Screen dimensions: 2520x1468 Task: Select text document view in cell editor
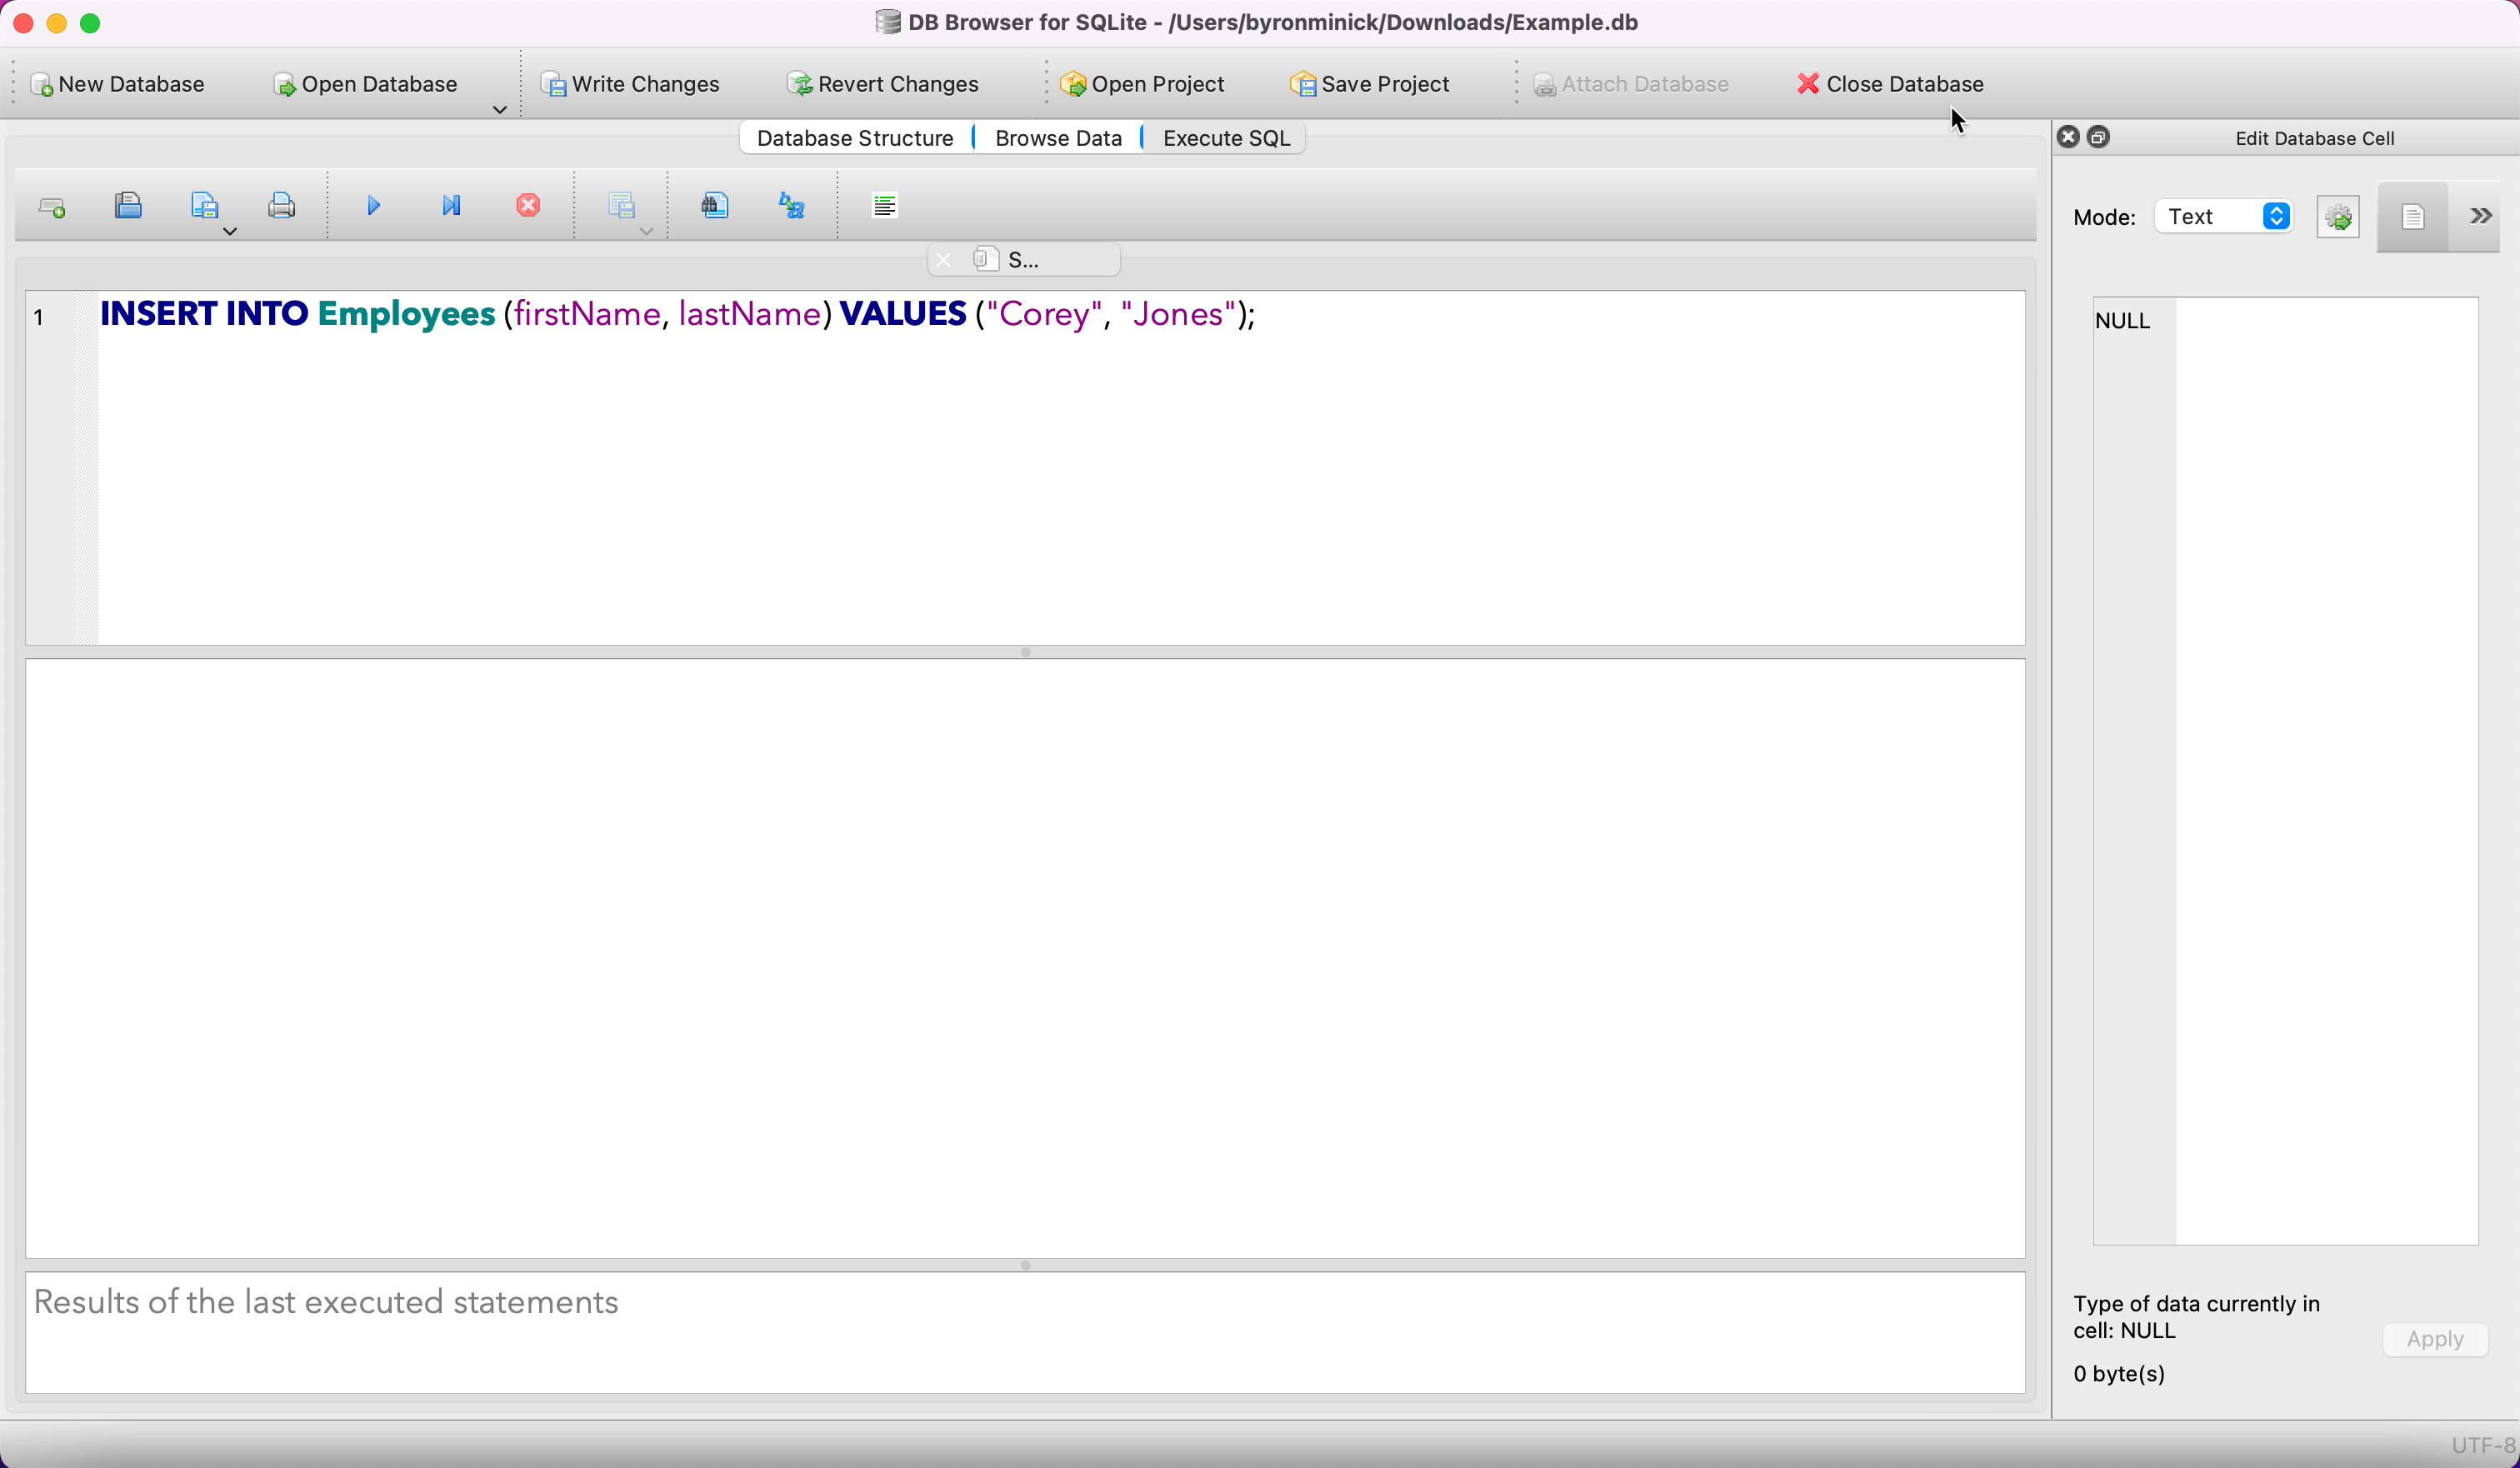click(x=2412, y=216)
